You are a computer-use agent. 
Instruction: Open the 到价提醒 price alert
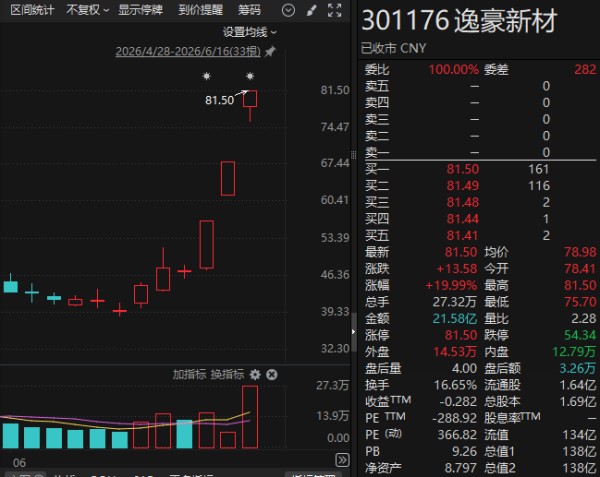(201, 10)
